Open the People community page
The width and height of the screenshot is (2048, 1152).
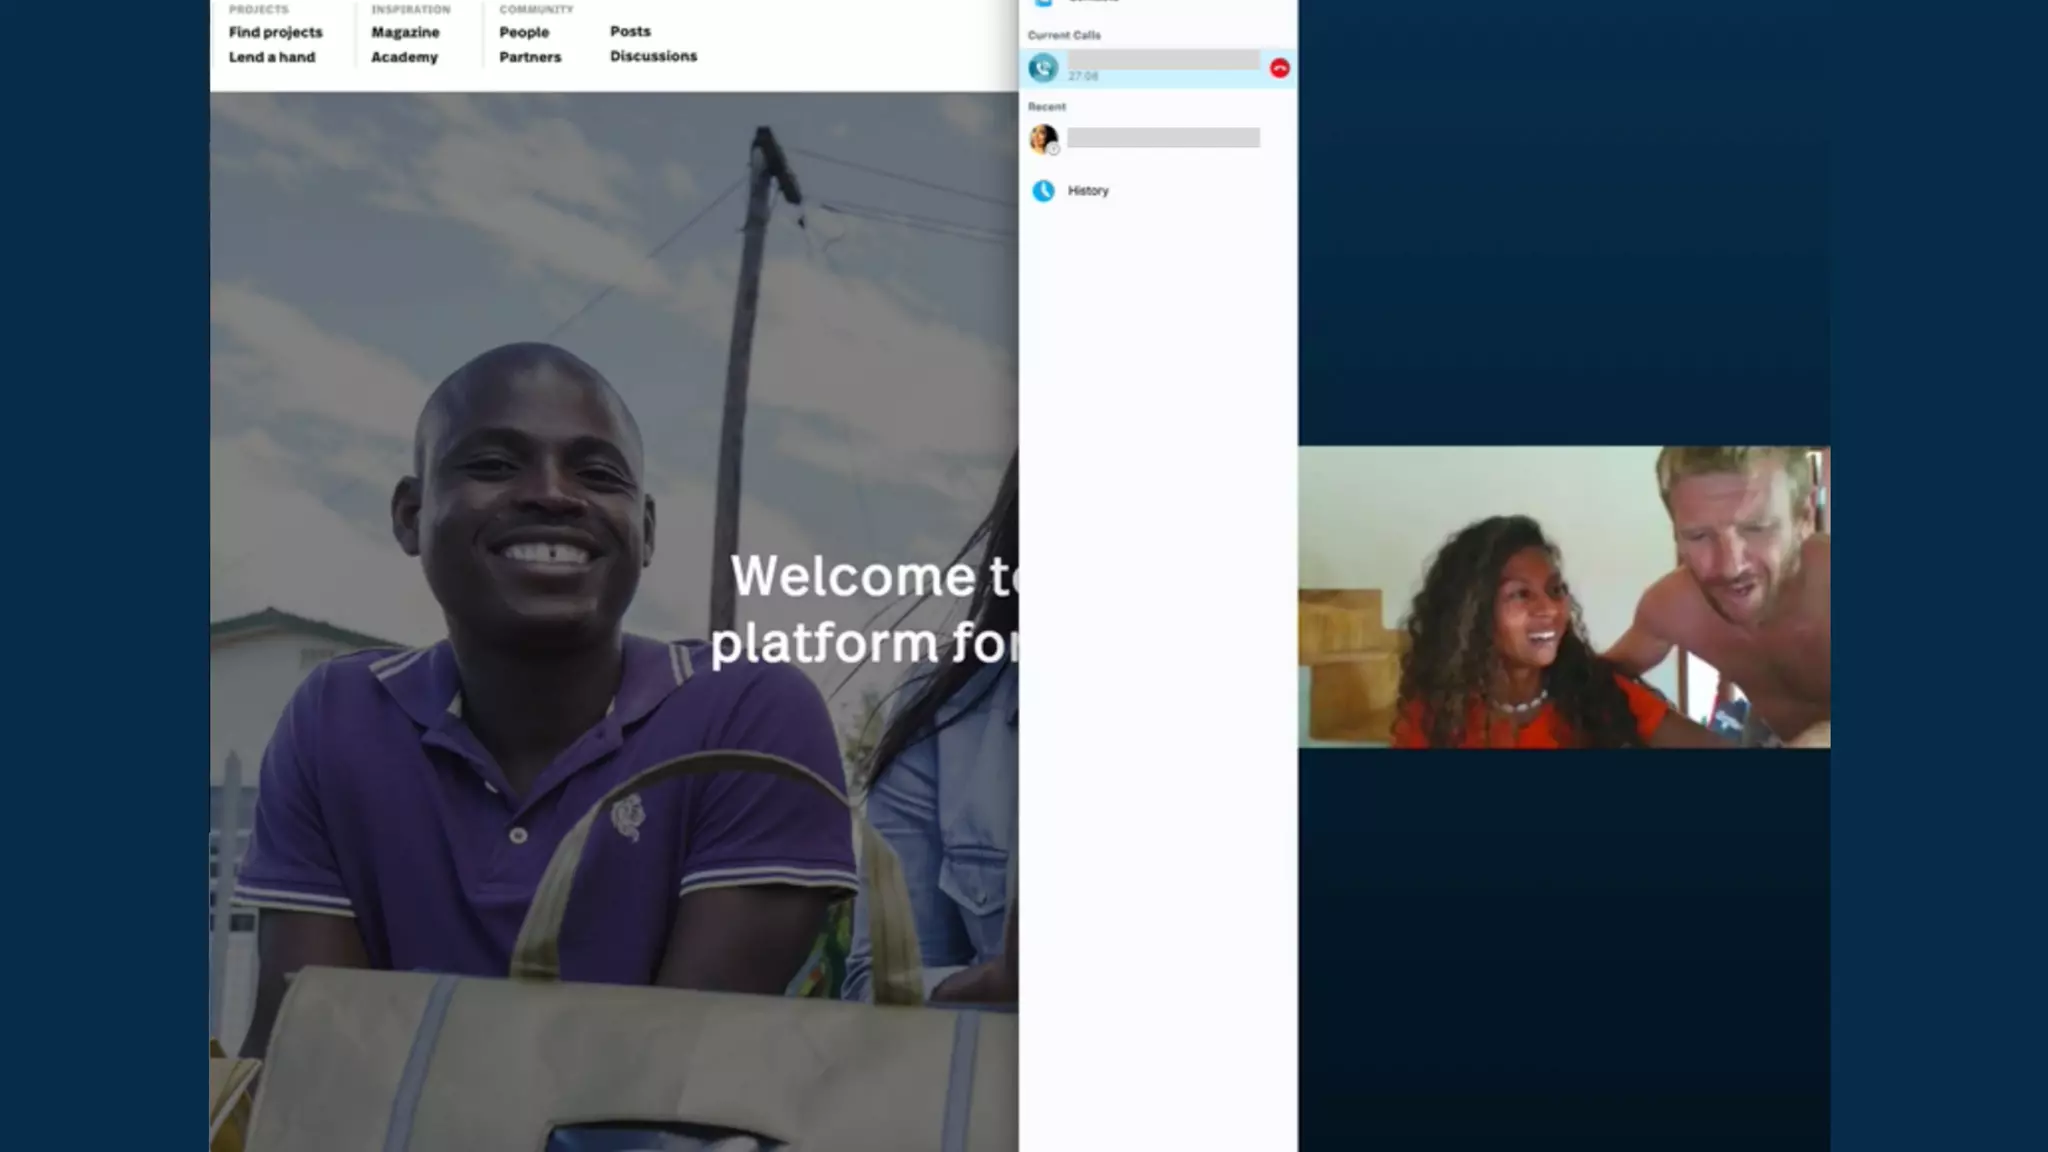point(524,32)
